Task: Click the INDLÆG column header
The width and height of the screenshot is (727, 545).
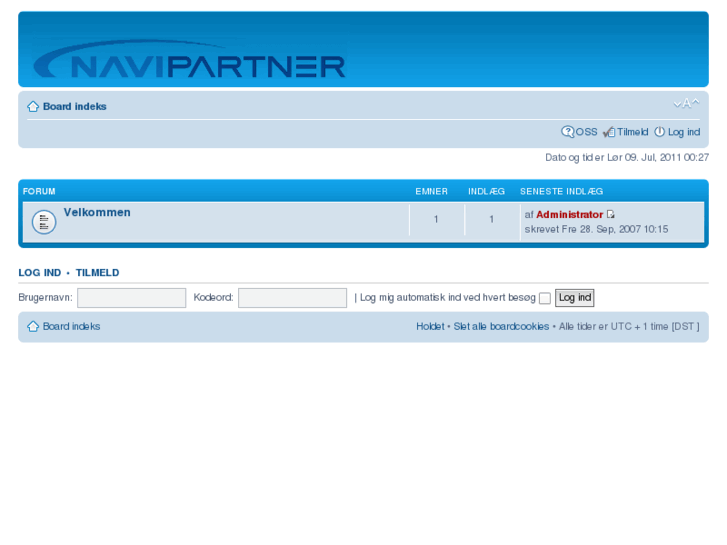Action: coord(486,192)
